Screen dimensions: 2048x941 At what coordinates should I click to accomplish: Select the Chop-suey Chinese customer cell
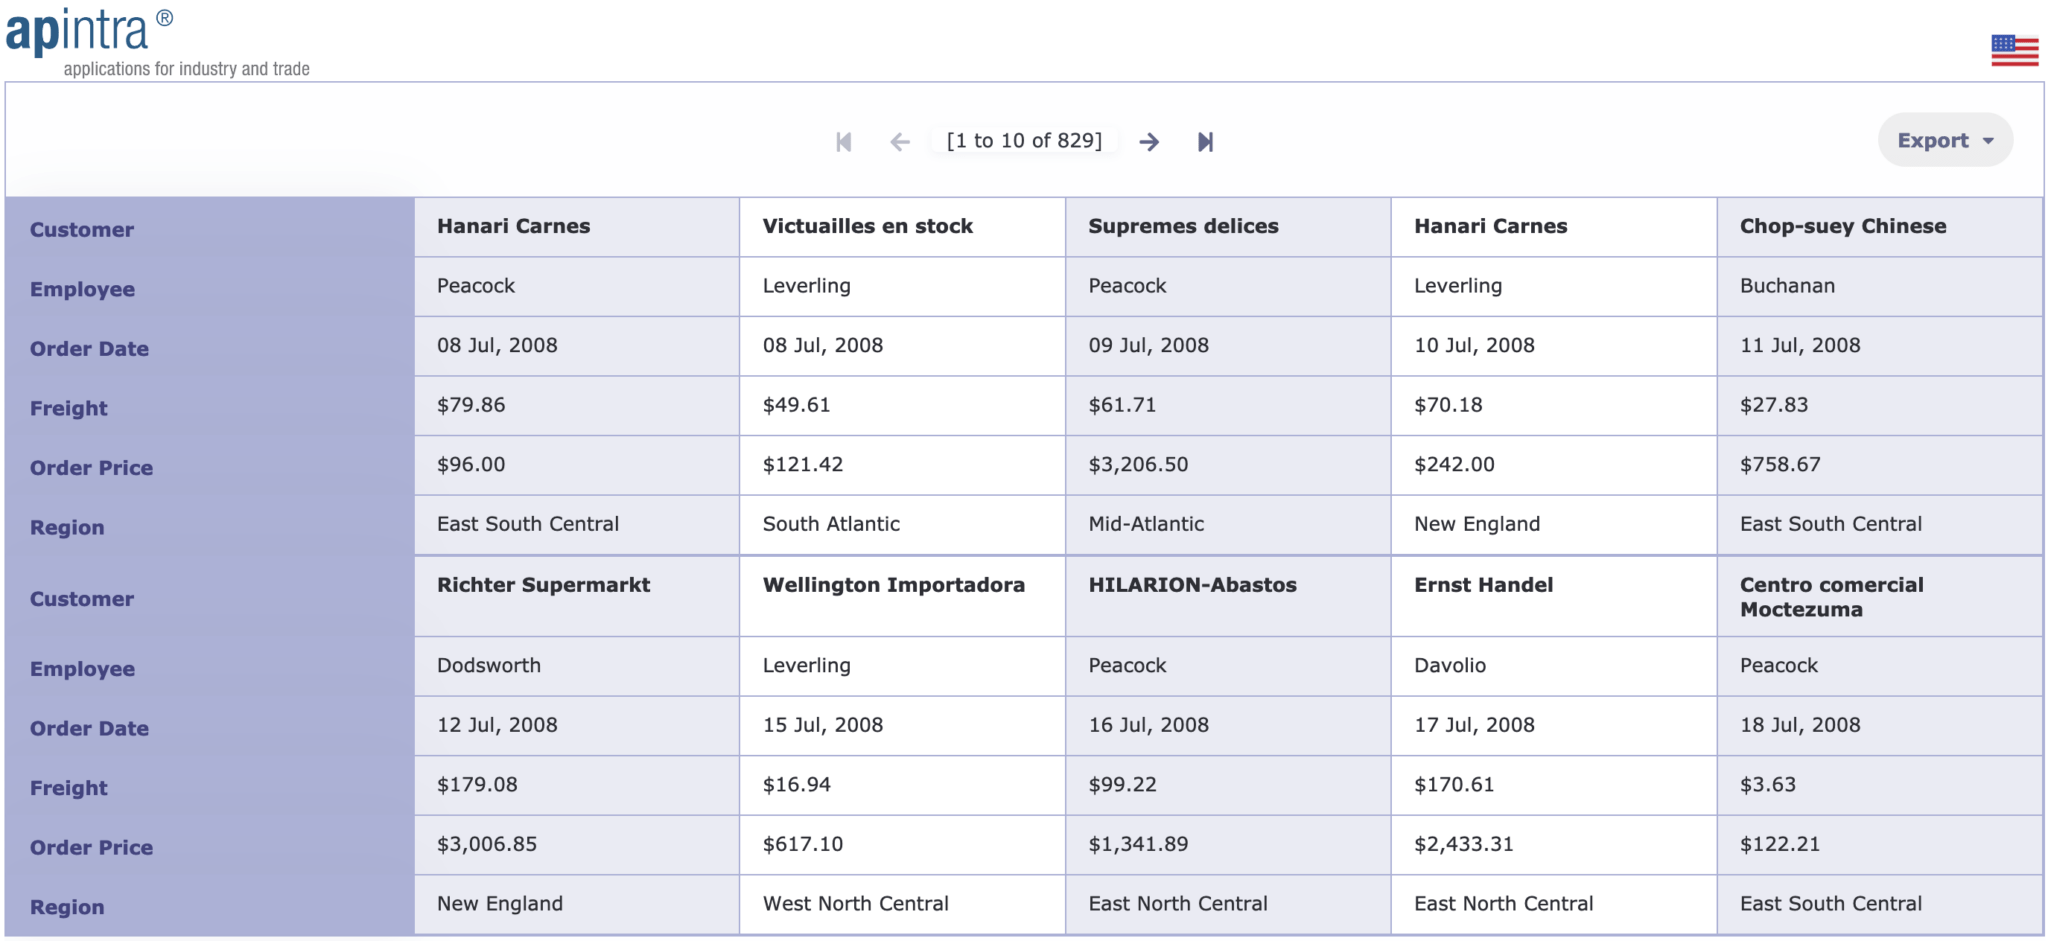1879,227
